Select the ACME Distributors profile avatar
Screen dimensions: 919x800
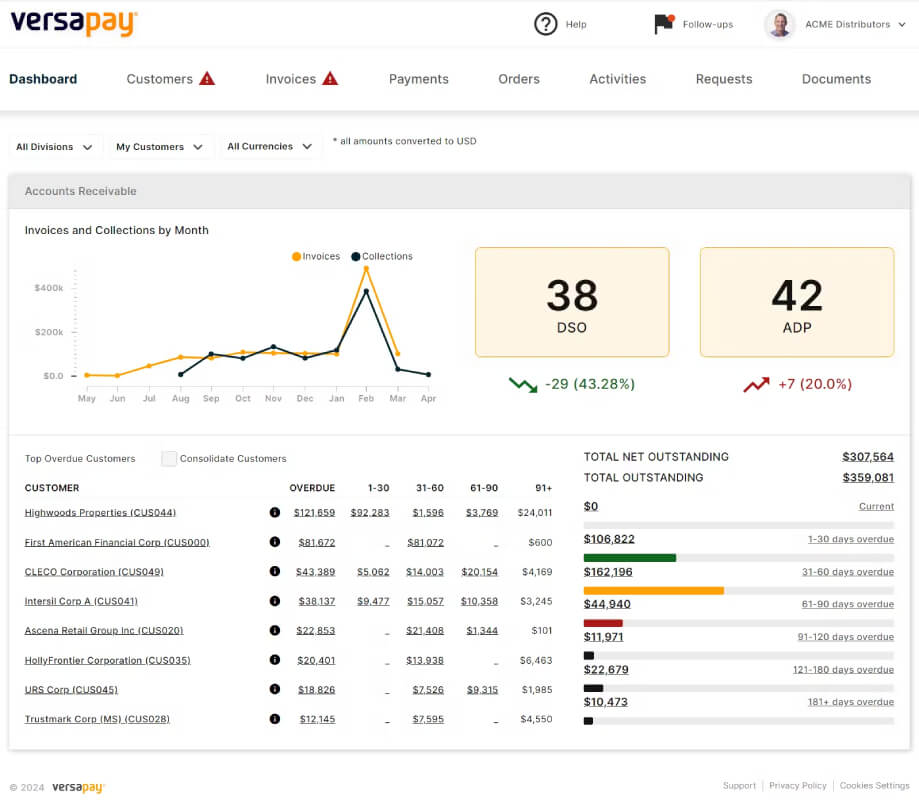(780, 25)
